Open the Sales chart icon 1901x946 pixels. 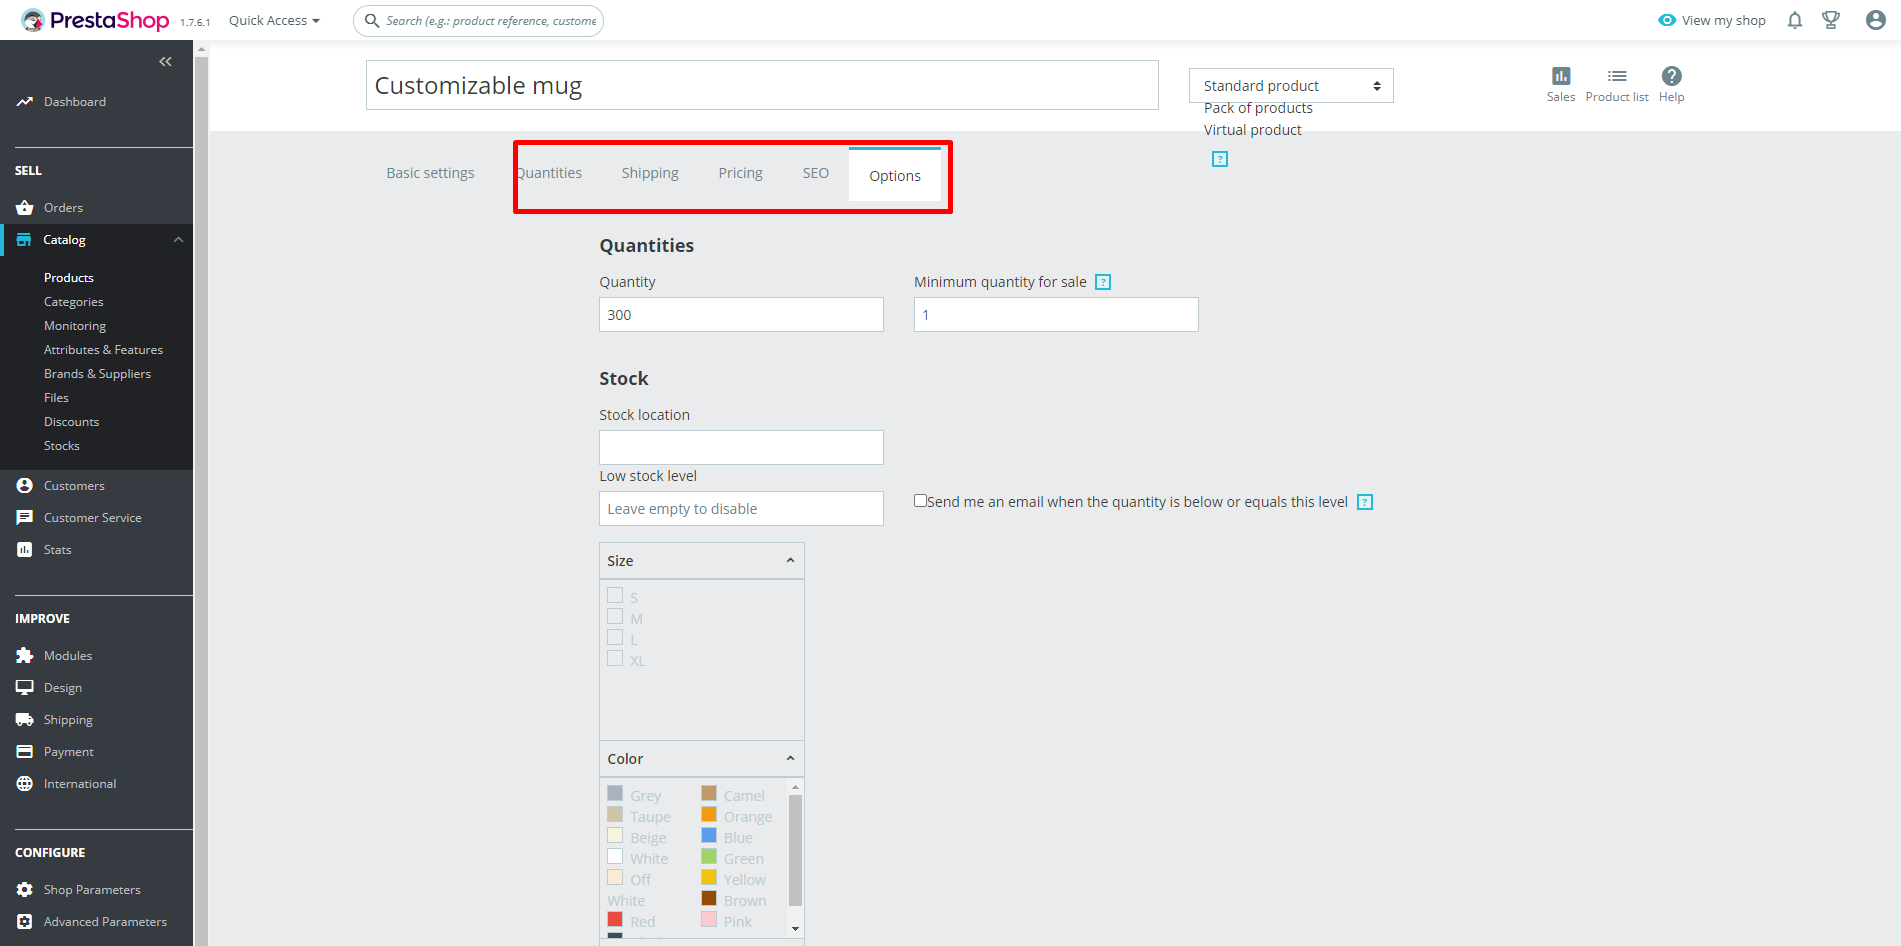pyautogui.click(x=1561, y=76)
